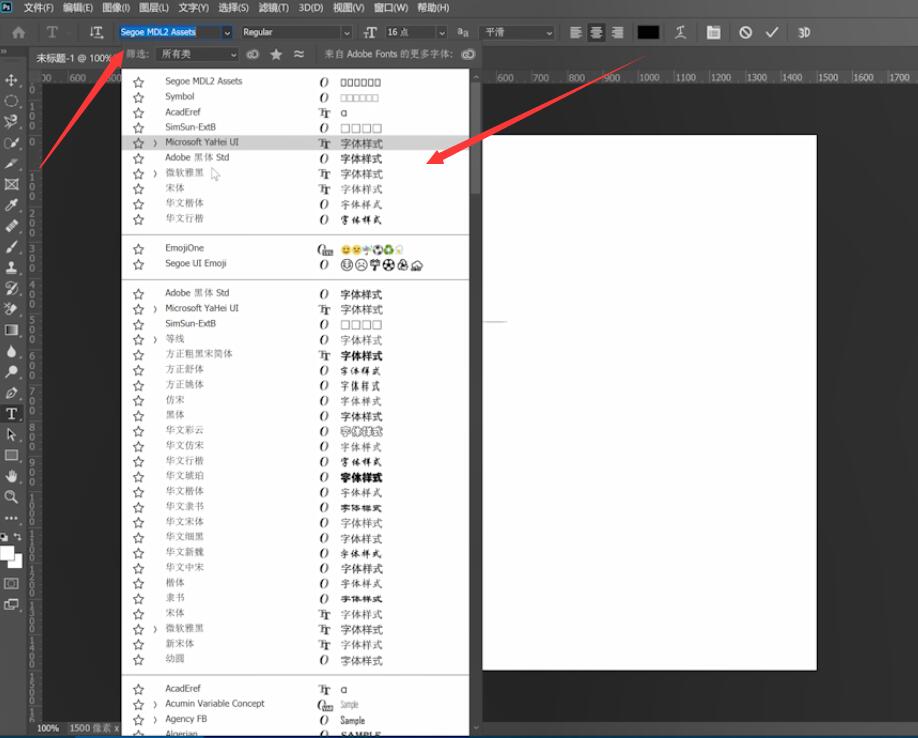The image size is (918, 738).
Task: Select the Gradient tool
Action: point(11,330)
